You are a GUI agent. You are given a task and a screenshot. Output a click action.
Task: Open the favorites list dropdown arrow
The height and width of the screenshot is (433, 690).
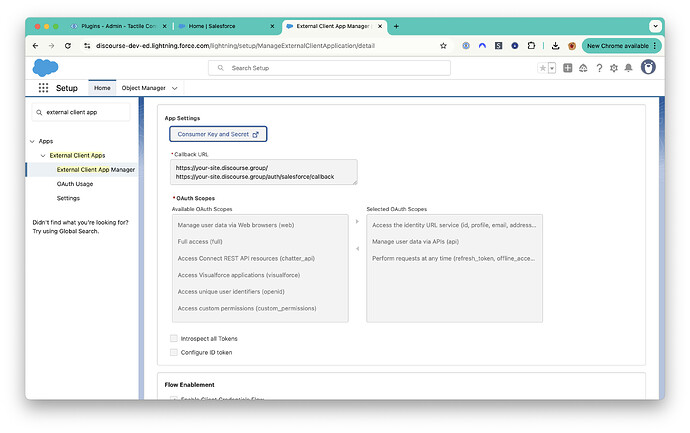pyautogui.click(x=552, y=68)
